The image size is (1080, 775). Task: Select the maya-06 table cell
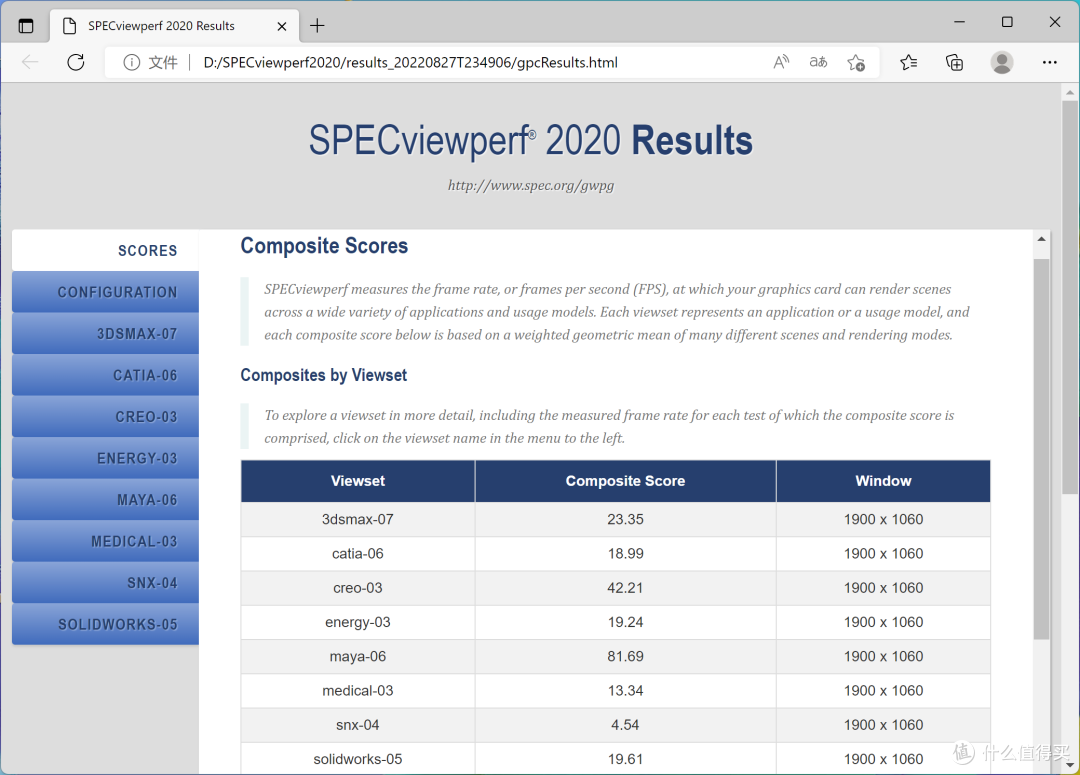357,657
